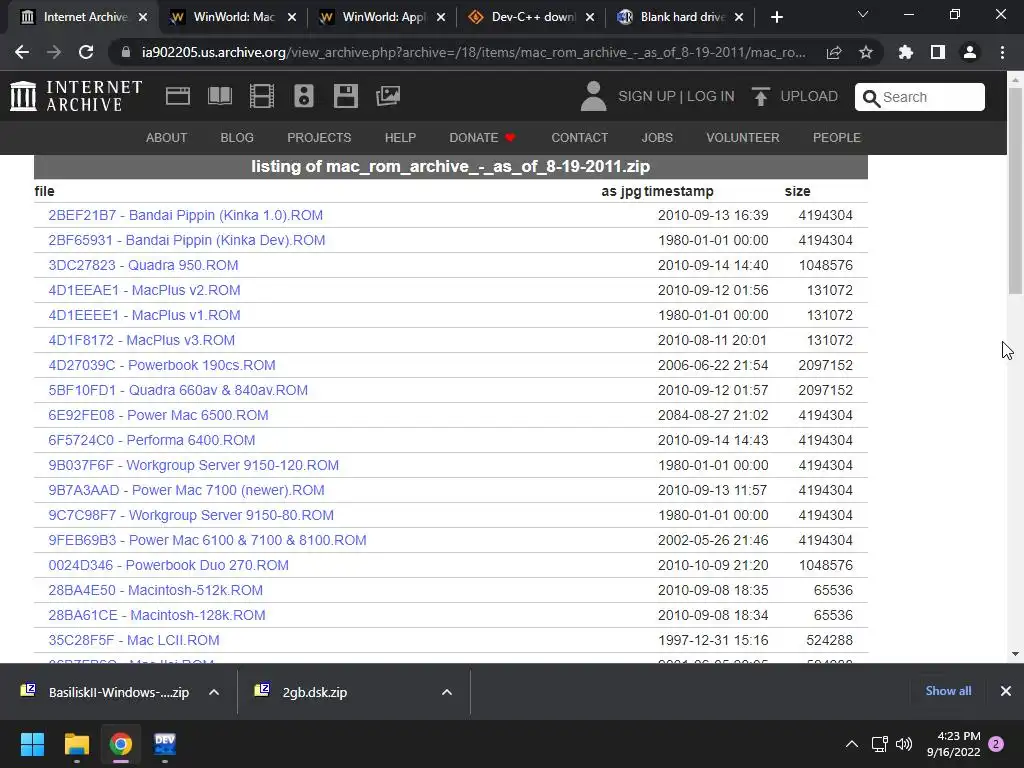Click the user avatar icon
Screen dimensions: 1024x768
tap(593, 96)
